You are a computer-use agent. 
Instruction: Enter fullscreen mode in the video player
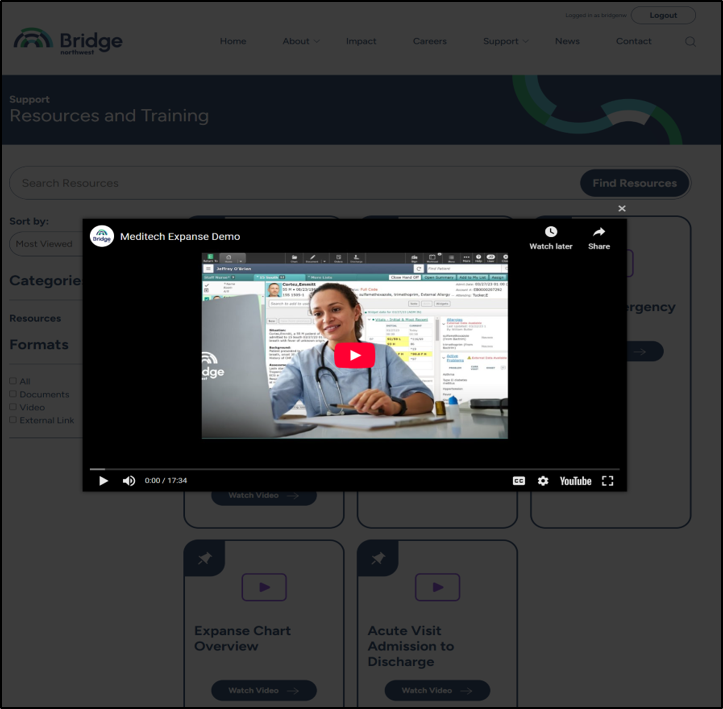pos(608,481)
